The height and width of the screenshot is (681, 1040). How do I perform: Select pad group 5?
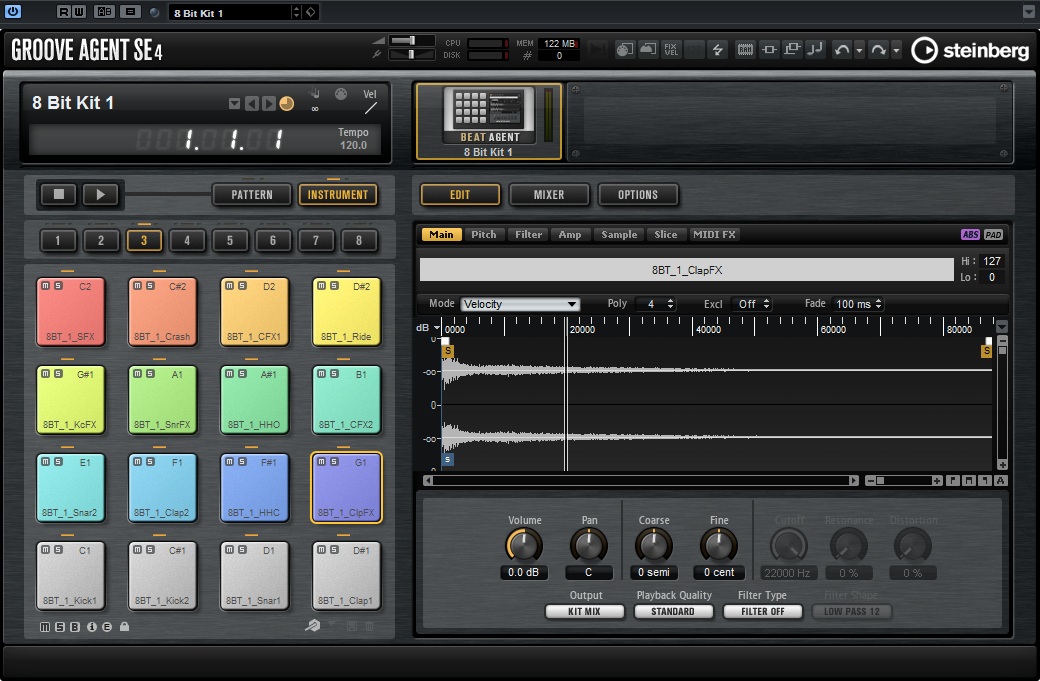tap(229, 240)
